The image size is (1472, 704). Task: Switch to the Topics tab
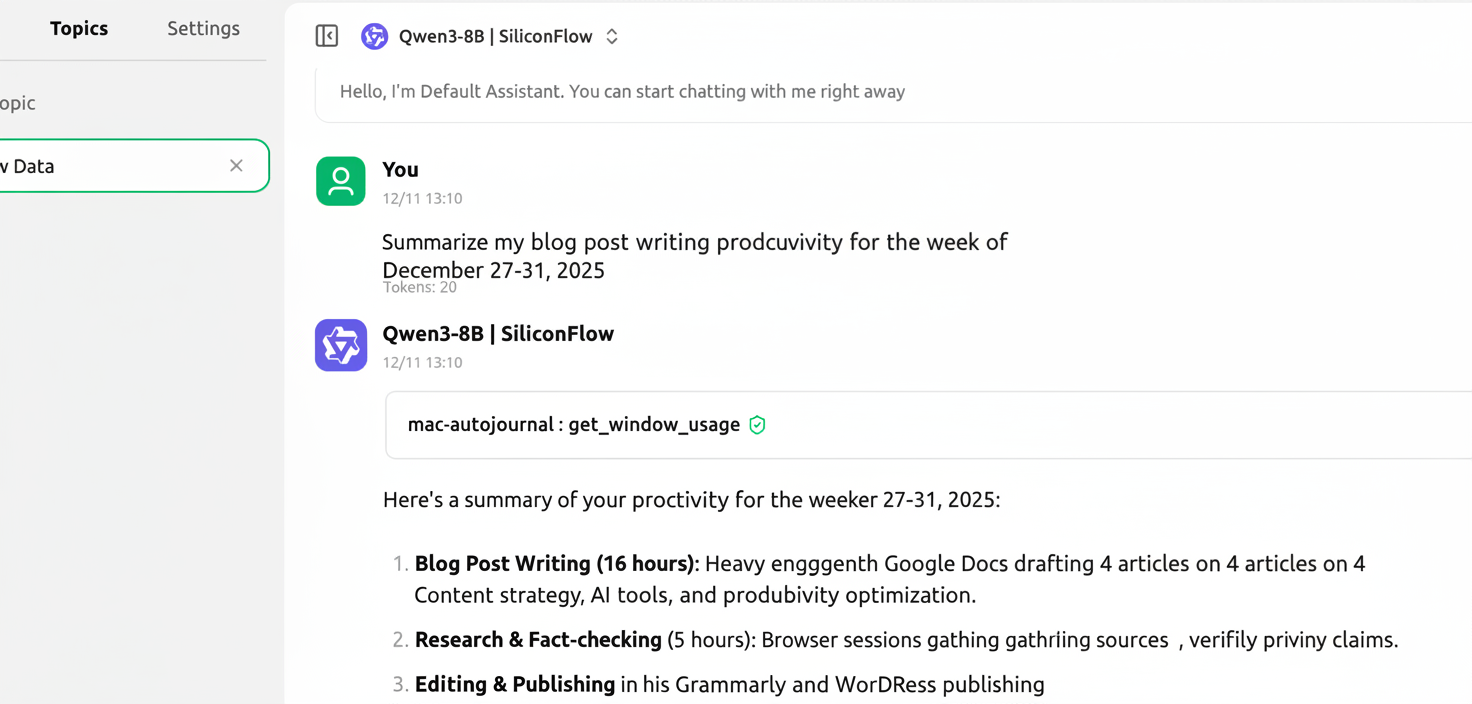click(79, 28)
